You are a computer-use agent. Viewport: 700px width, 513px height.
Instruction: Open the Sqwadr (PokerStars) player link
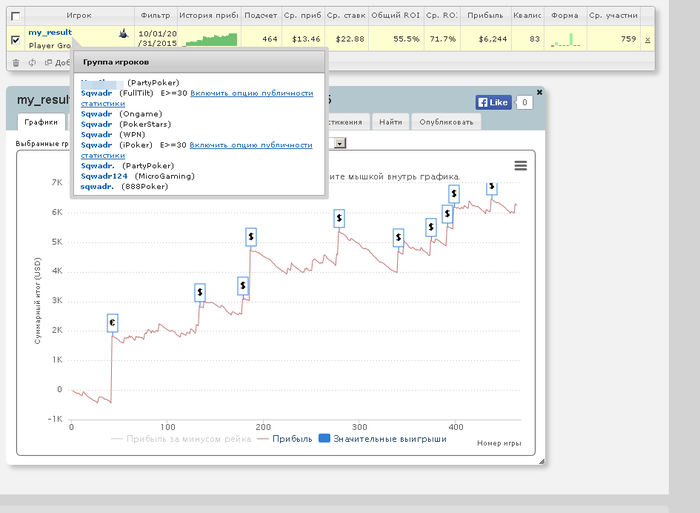pyautogui.click(x=96, y=124)
